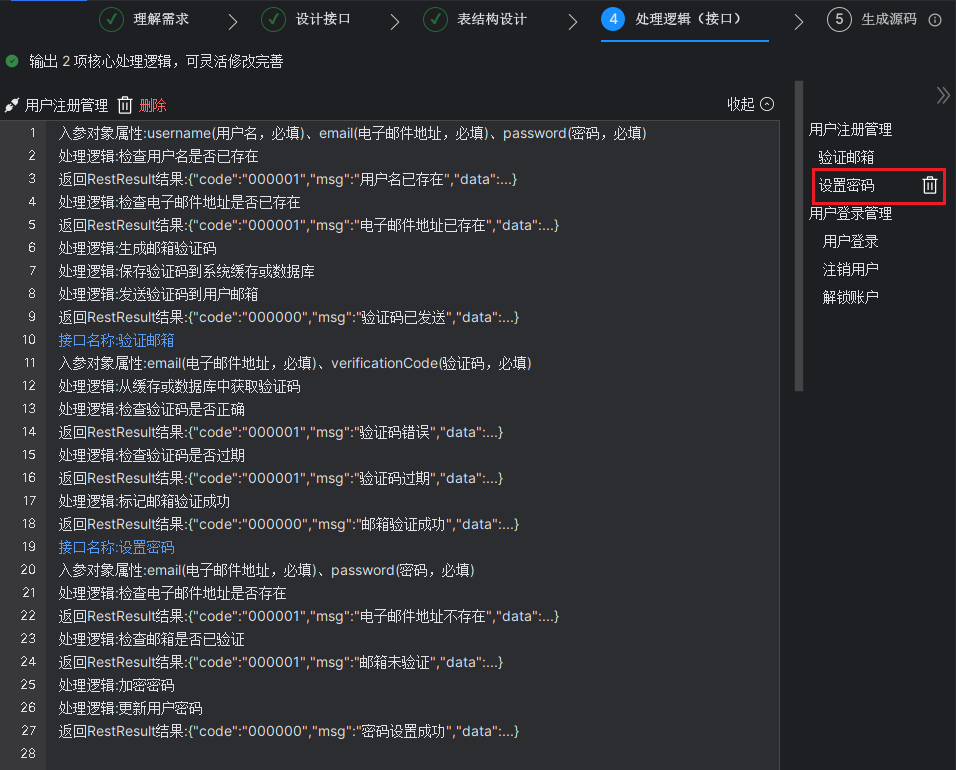Screen dimensions: 956x770
Task: Select the 处理逻辑（接口）step
Action: click(688, 20)
